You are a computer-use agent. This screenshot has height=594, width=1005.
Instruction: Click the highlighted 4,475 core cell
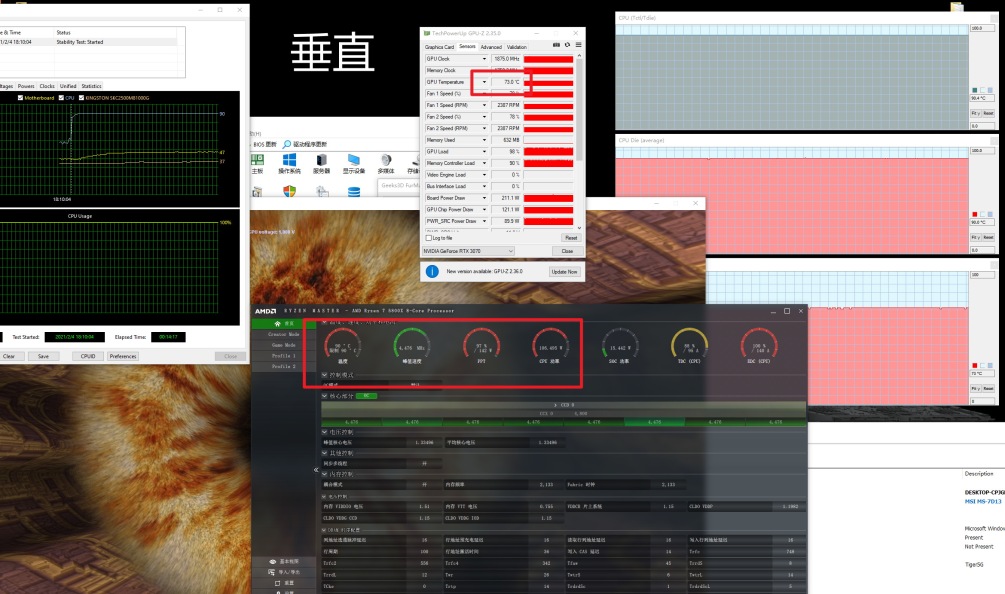[654, 422]
